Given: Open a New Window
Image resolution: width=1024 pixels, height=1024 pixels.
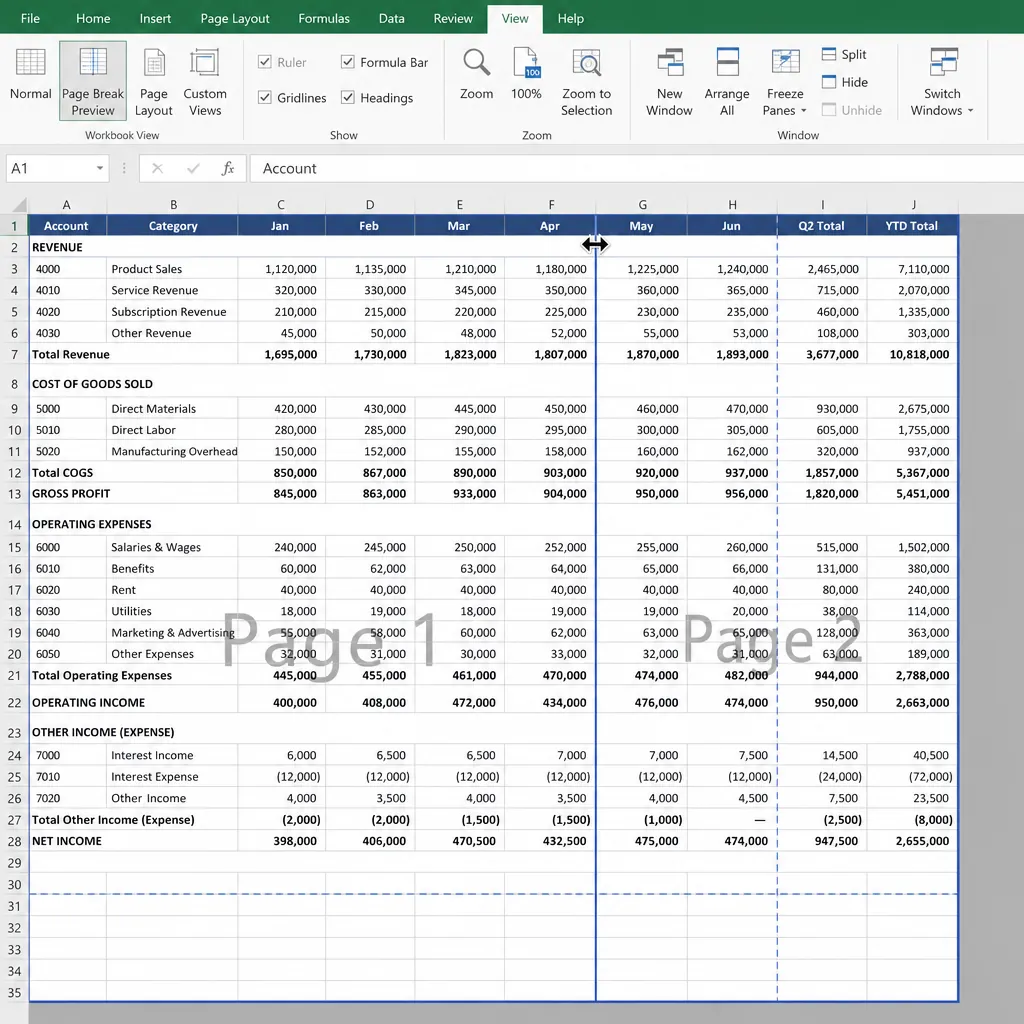Looking at the screenshot, I should click(669, 82).
